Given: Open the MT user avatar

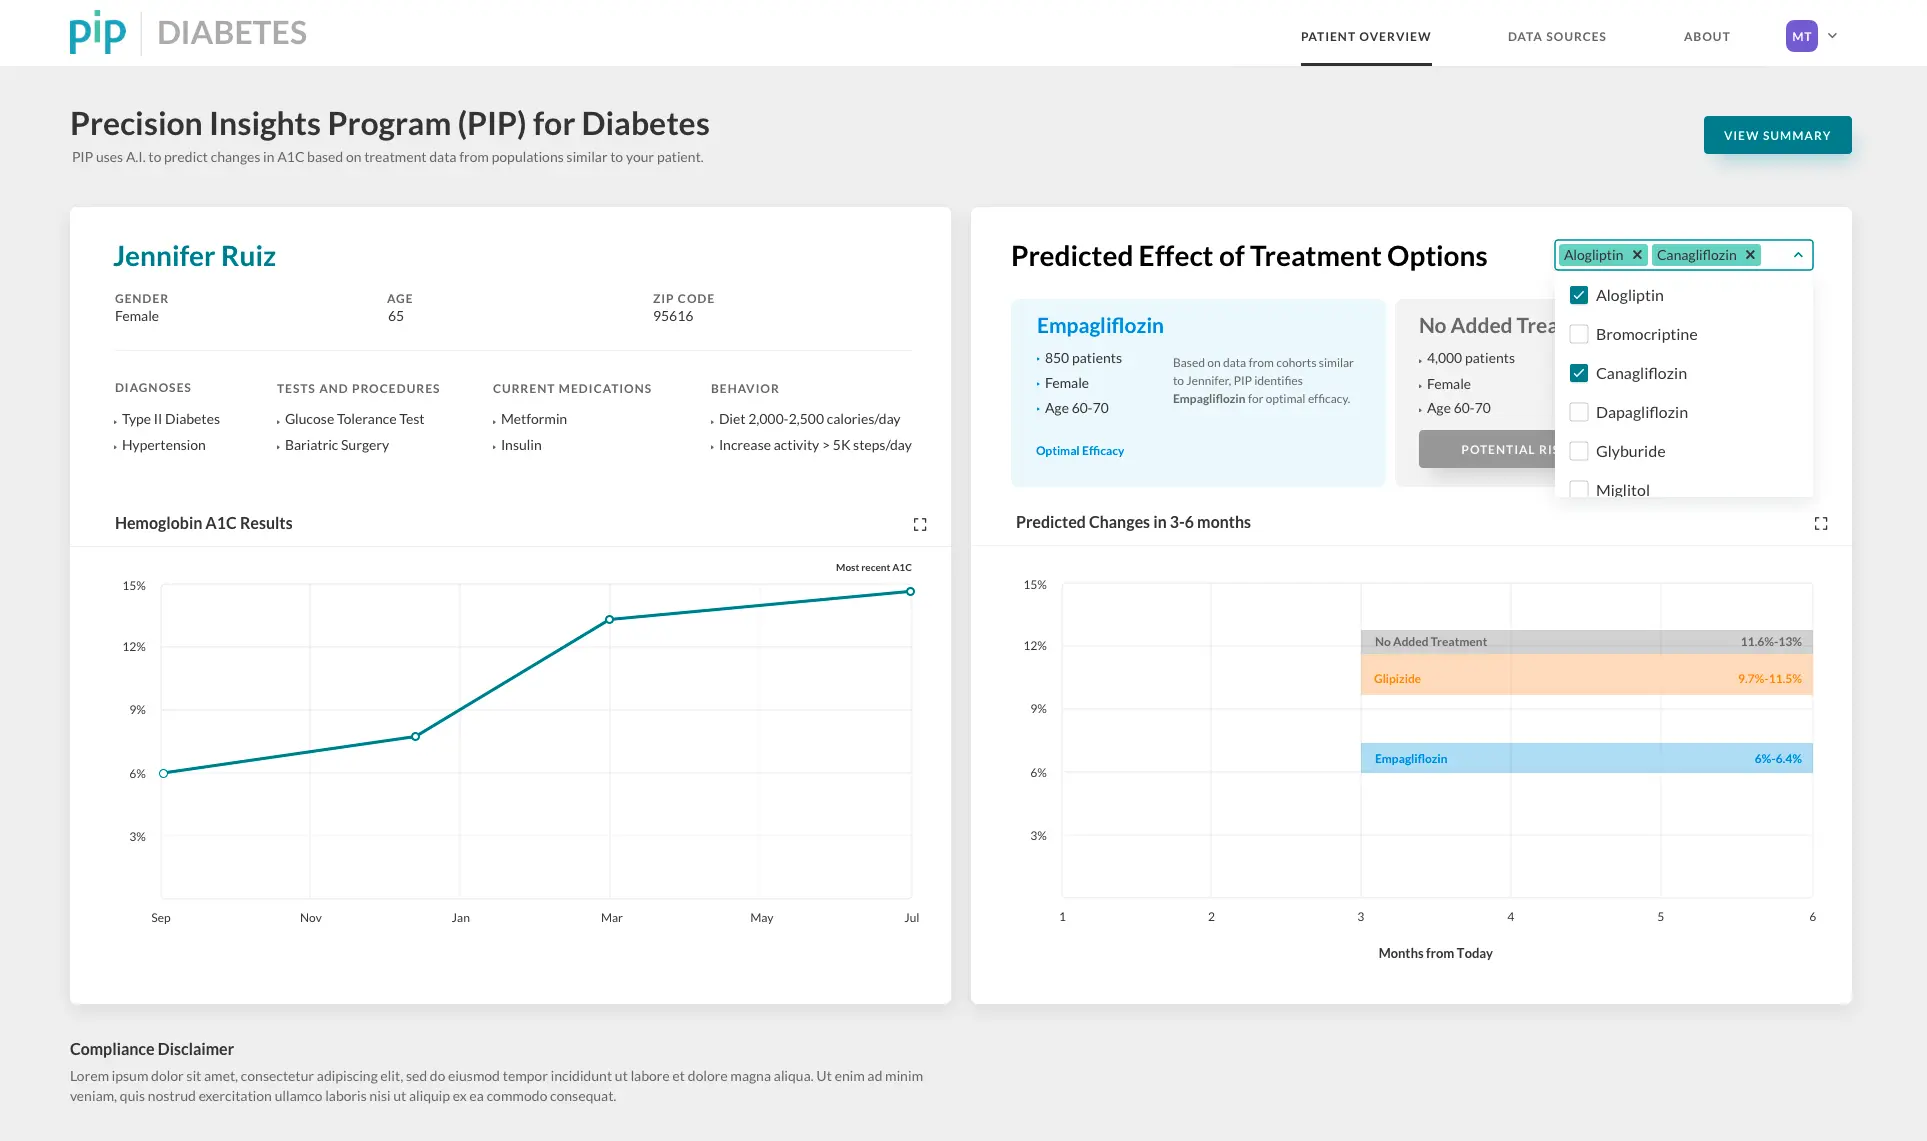Looking at the screenshot, I should (1801, 36).
